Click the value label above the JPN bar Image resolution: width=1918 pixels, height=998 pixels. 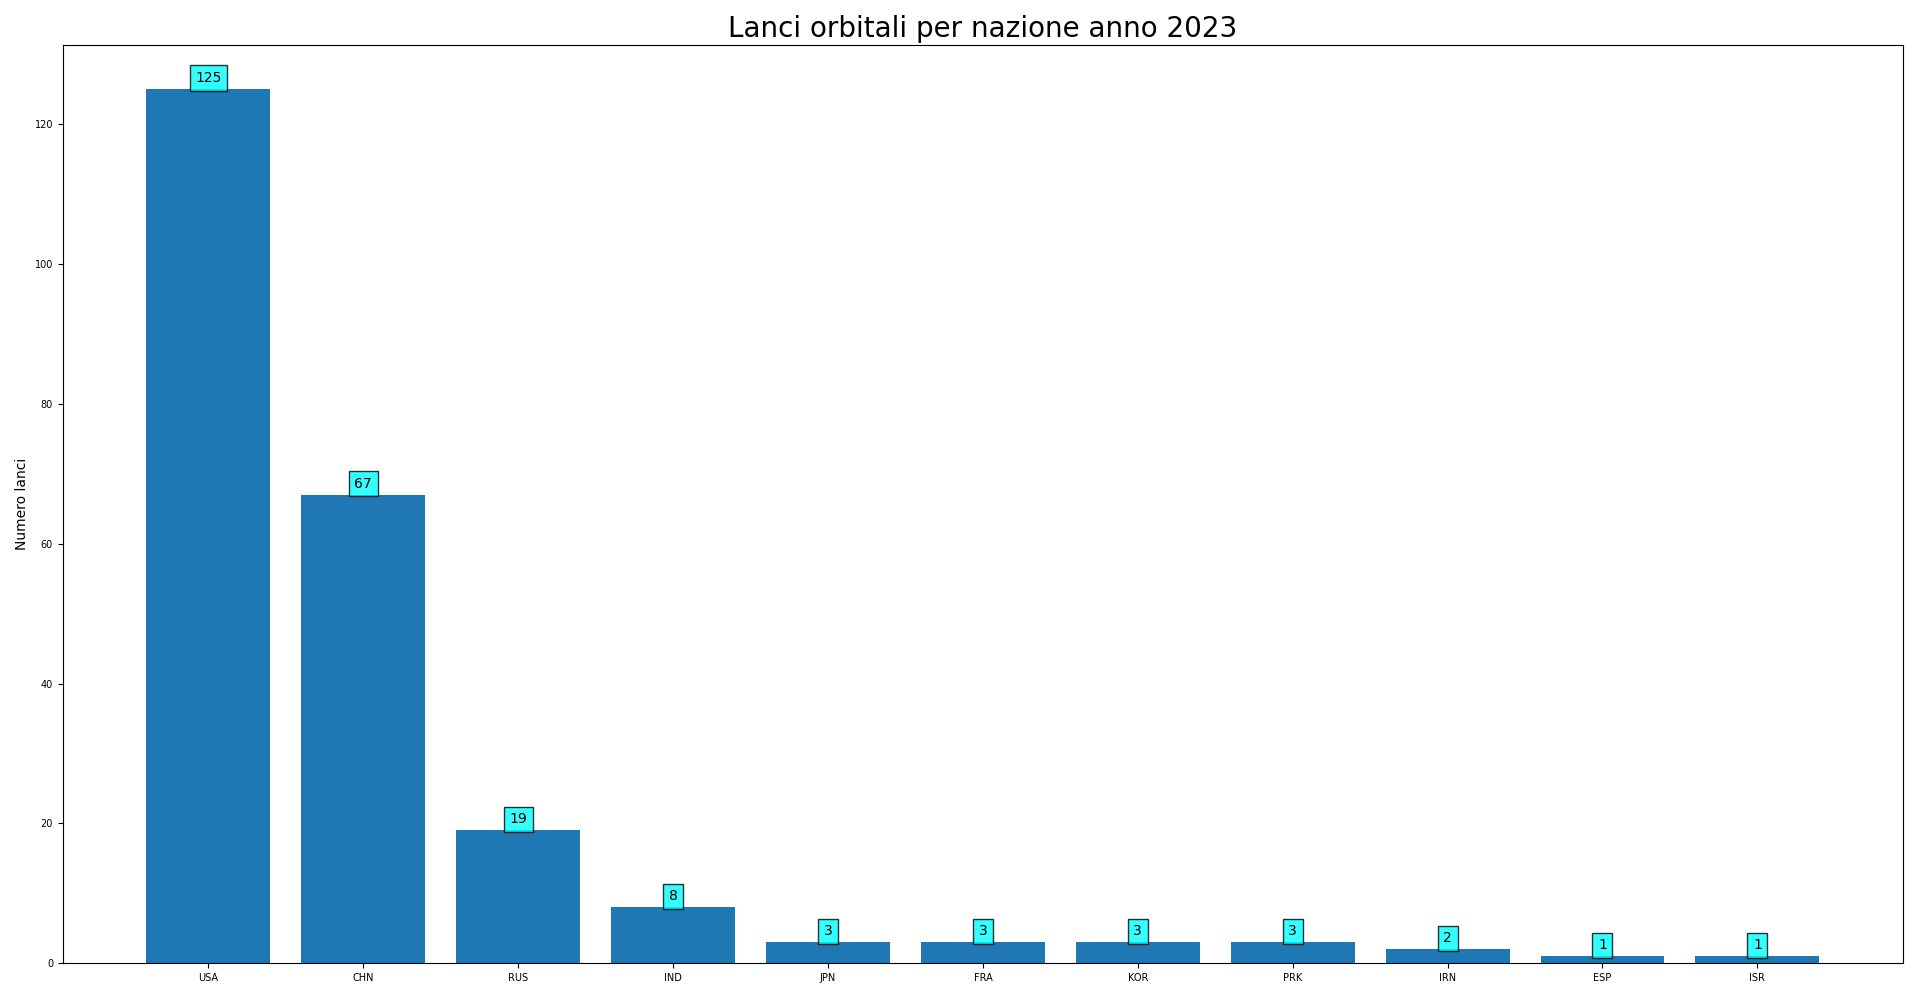[828, 931]
